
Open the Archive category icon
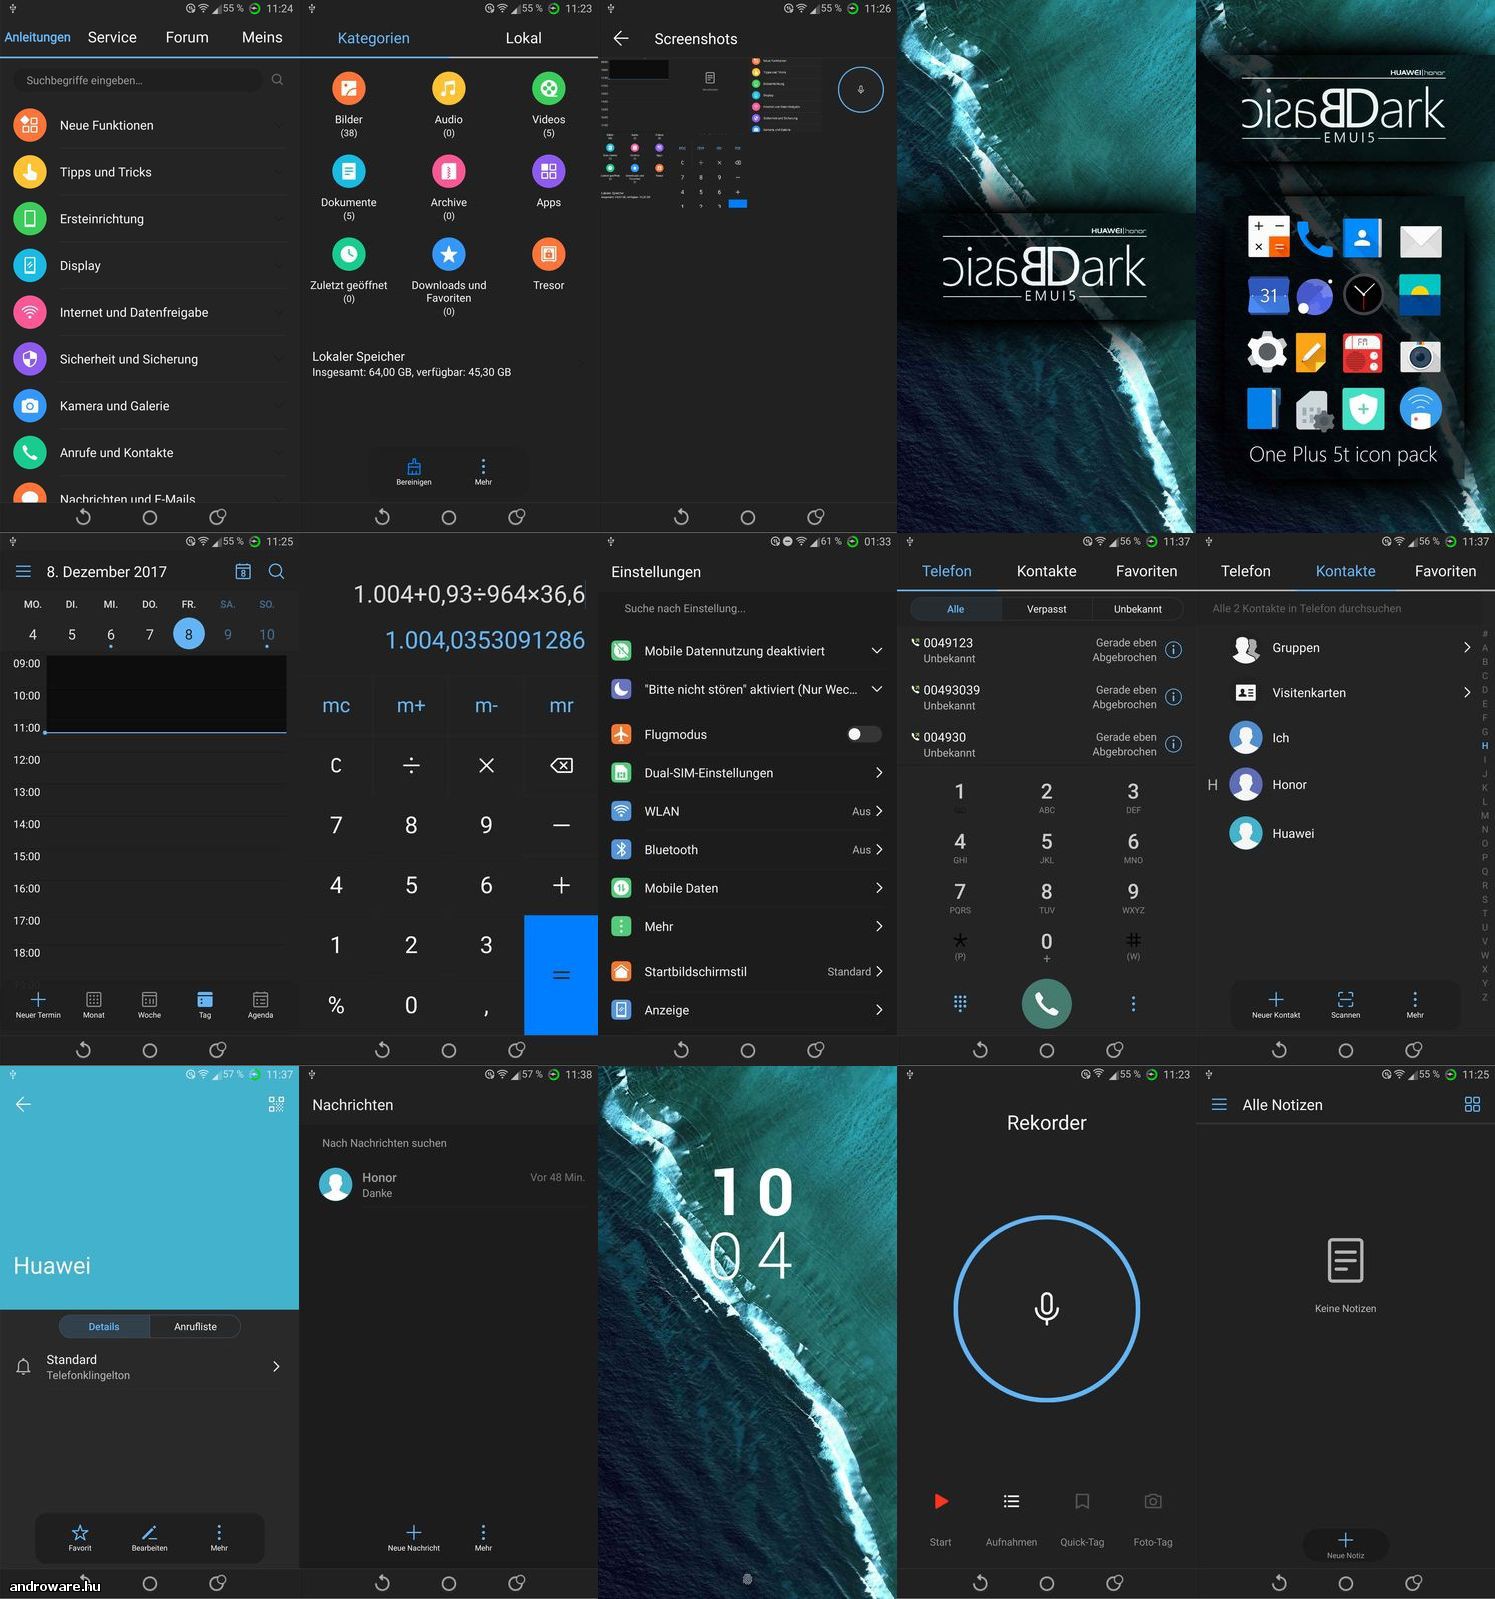tap(448, 172)
